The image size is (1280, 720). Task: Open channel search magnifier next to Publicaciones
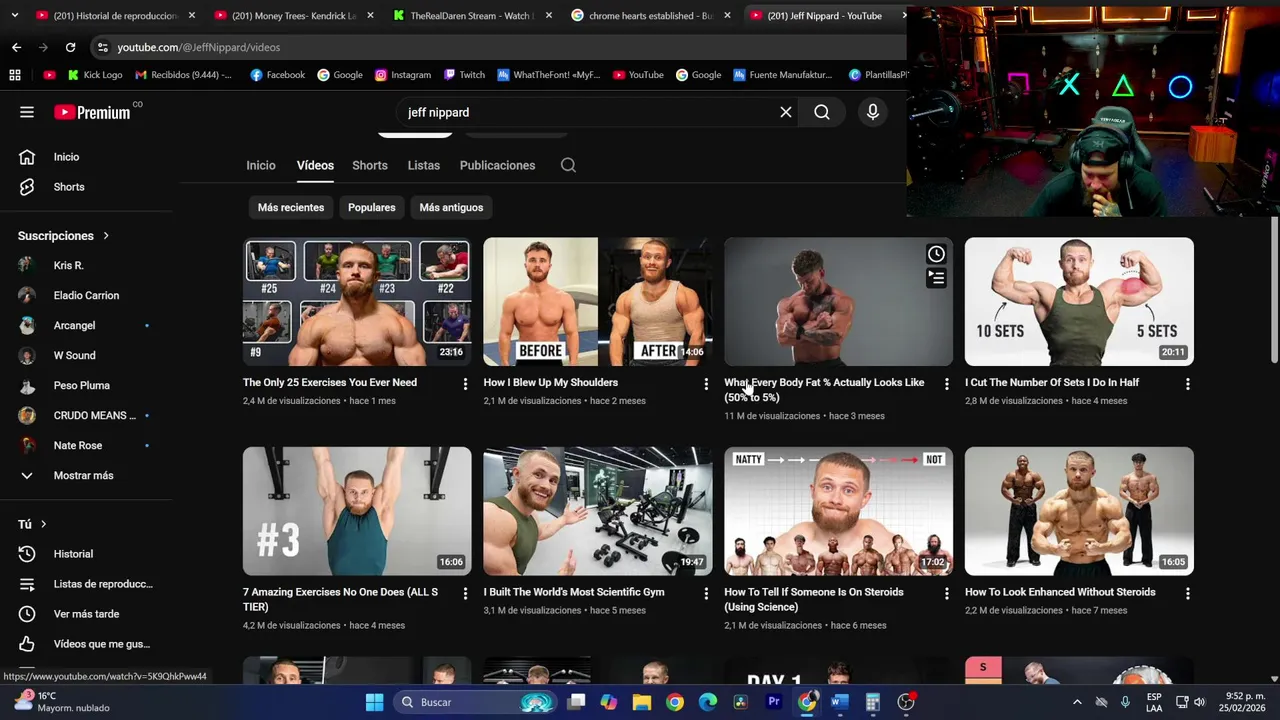click(568, 165)
